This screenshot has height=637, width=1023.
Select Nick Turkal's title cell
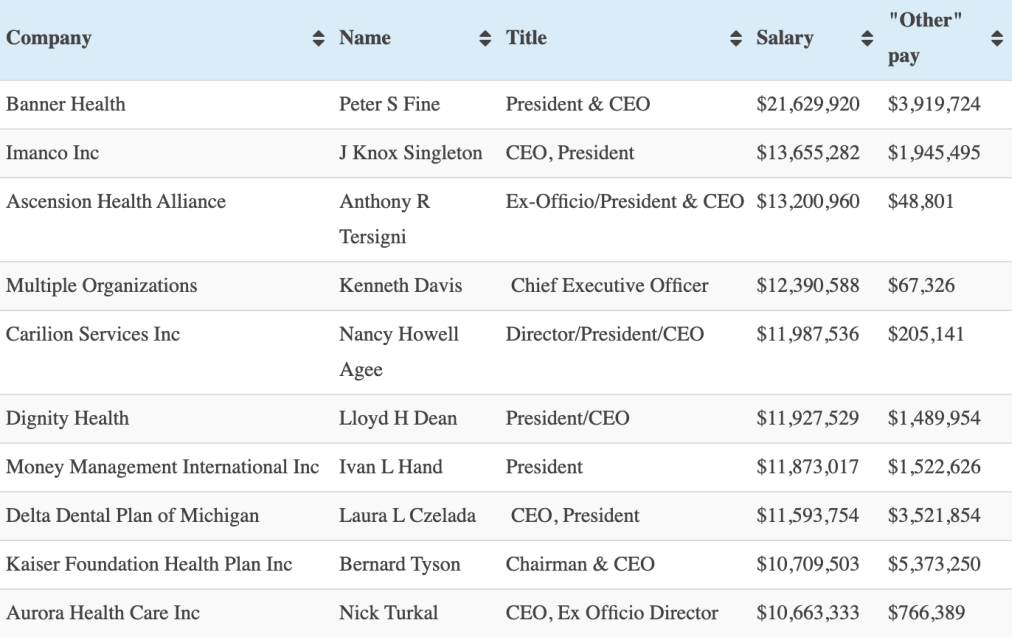pos(611,613)
